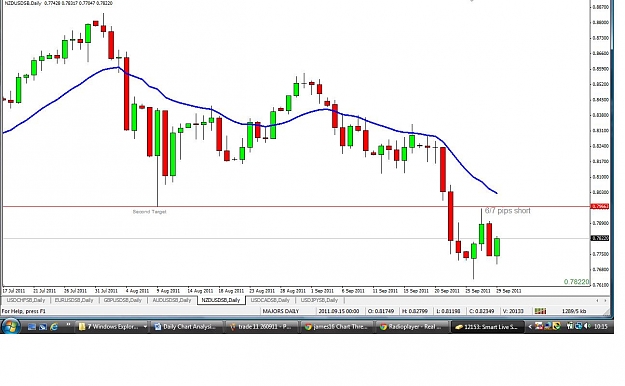Open the wireless signal bars tray icon
The height and width of the screenshot is (386, 625).
tap(570, 327)
